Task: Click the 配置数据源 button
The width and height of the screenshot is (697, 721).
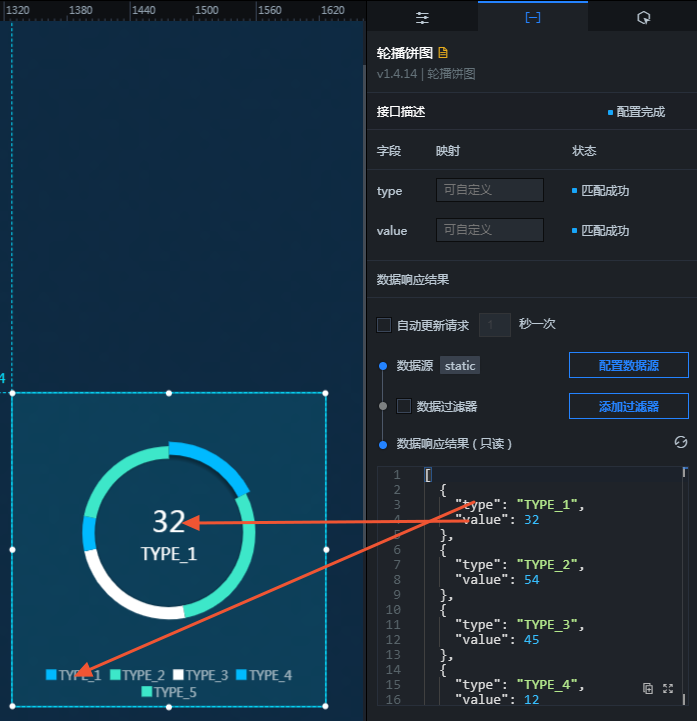Action: click(x=628, y=365)
